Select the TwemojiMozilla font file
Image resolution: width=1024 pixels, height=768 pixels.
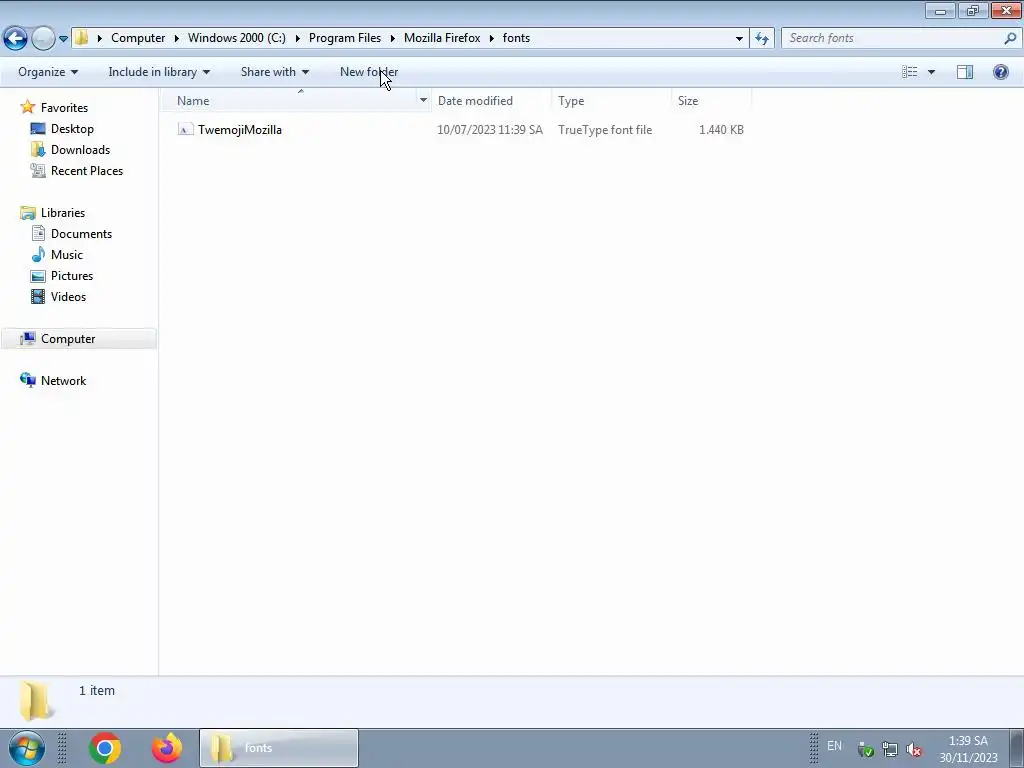pos(240,129)
